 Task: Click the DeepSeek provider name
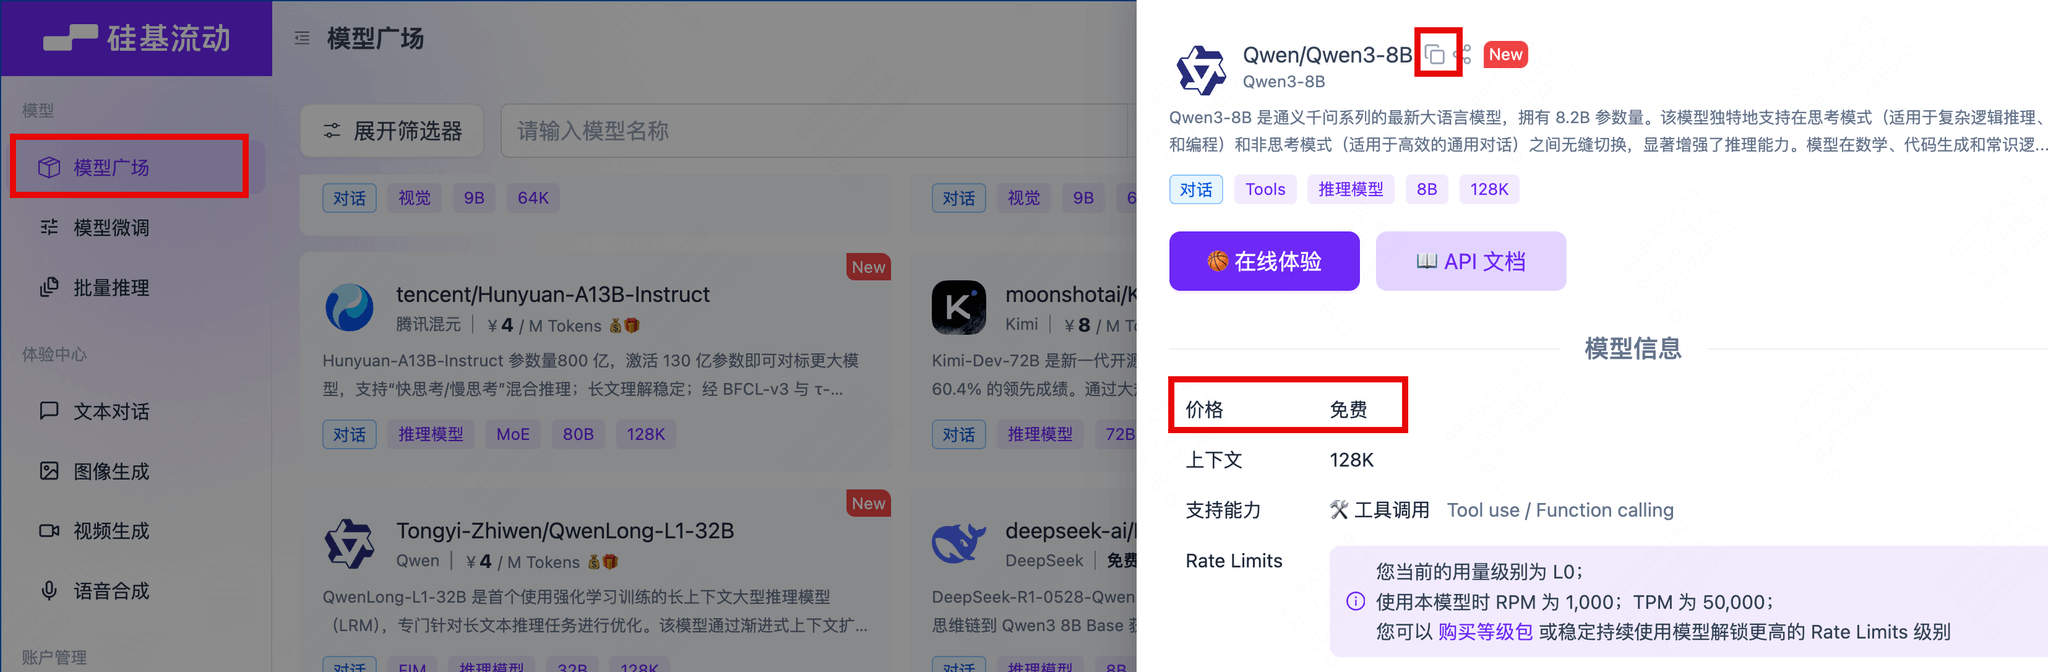pos(1044,561)
